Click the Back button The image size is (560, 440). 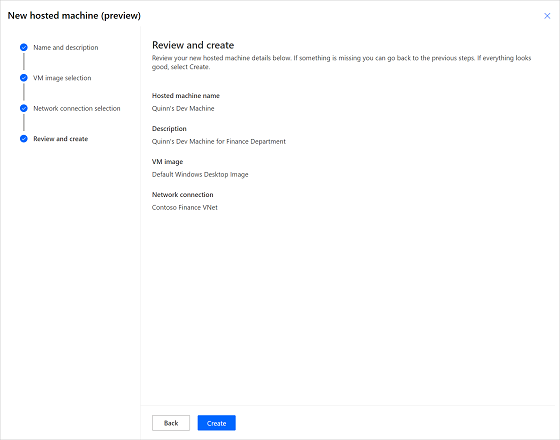tap(171, 423)
